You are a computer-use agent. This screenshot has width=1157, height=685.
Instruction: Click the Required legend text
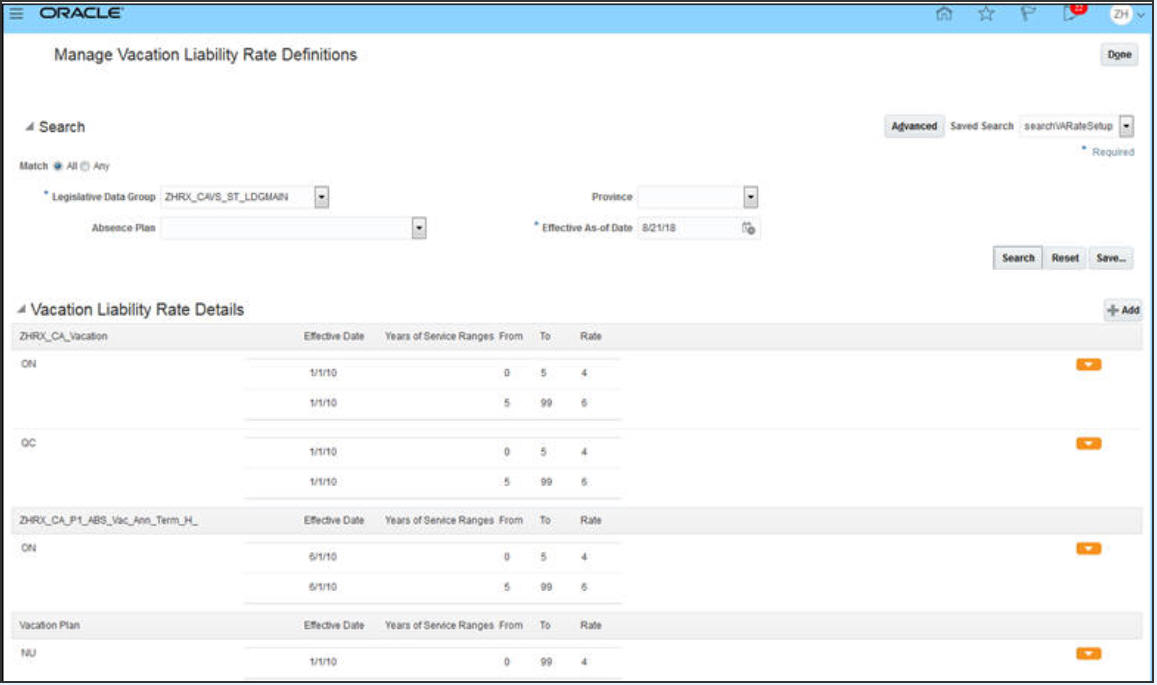pyautogui.click(x=1113, y=152)
